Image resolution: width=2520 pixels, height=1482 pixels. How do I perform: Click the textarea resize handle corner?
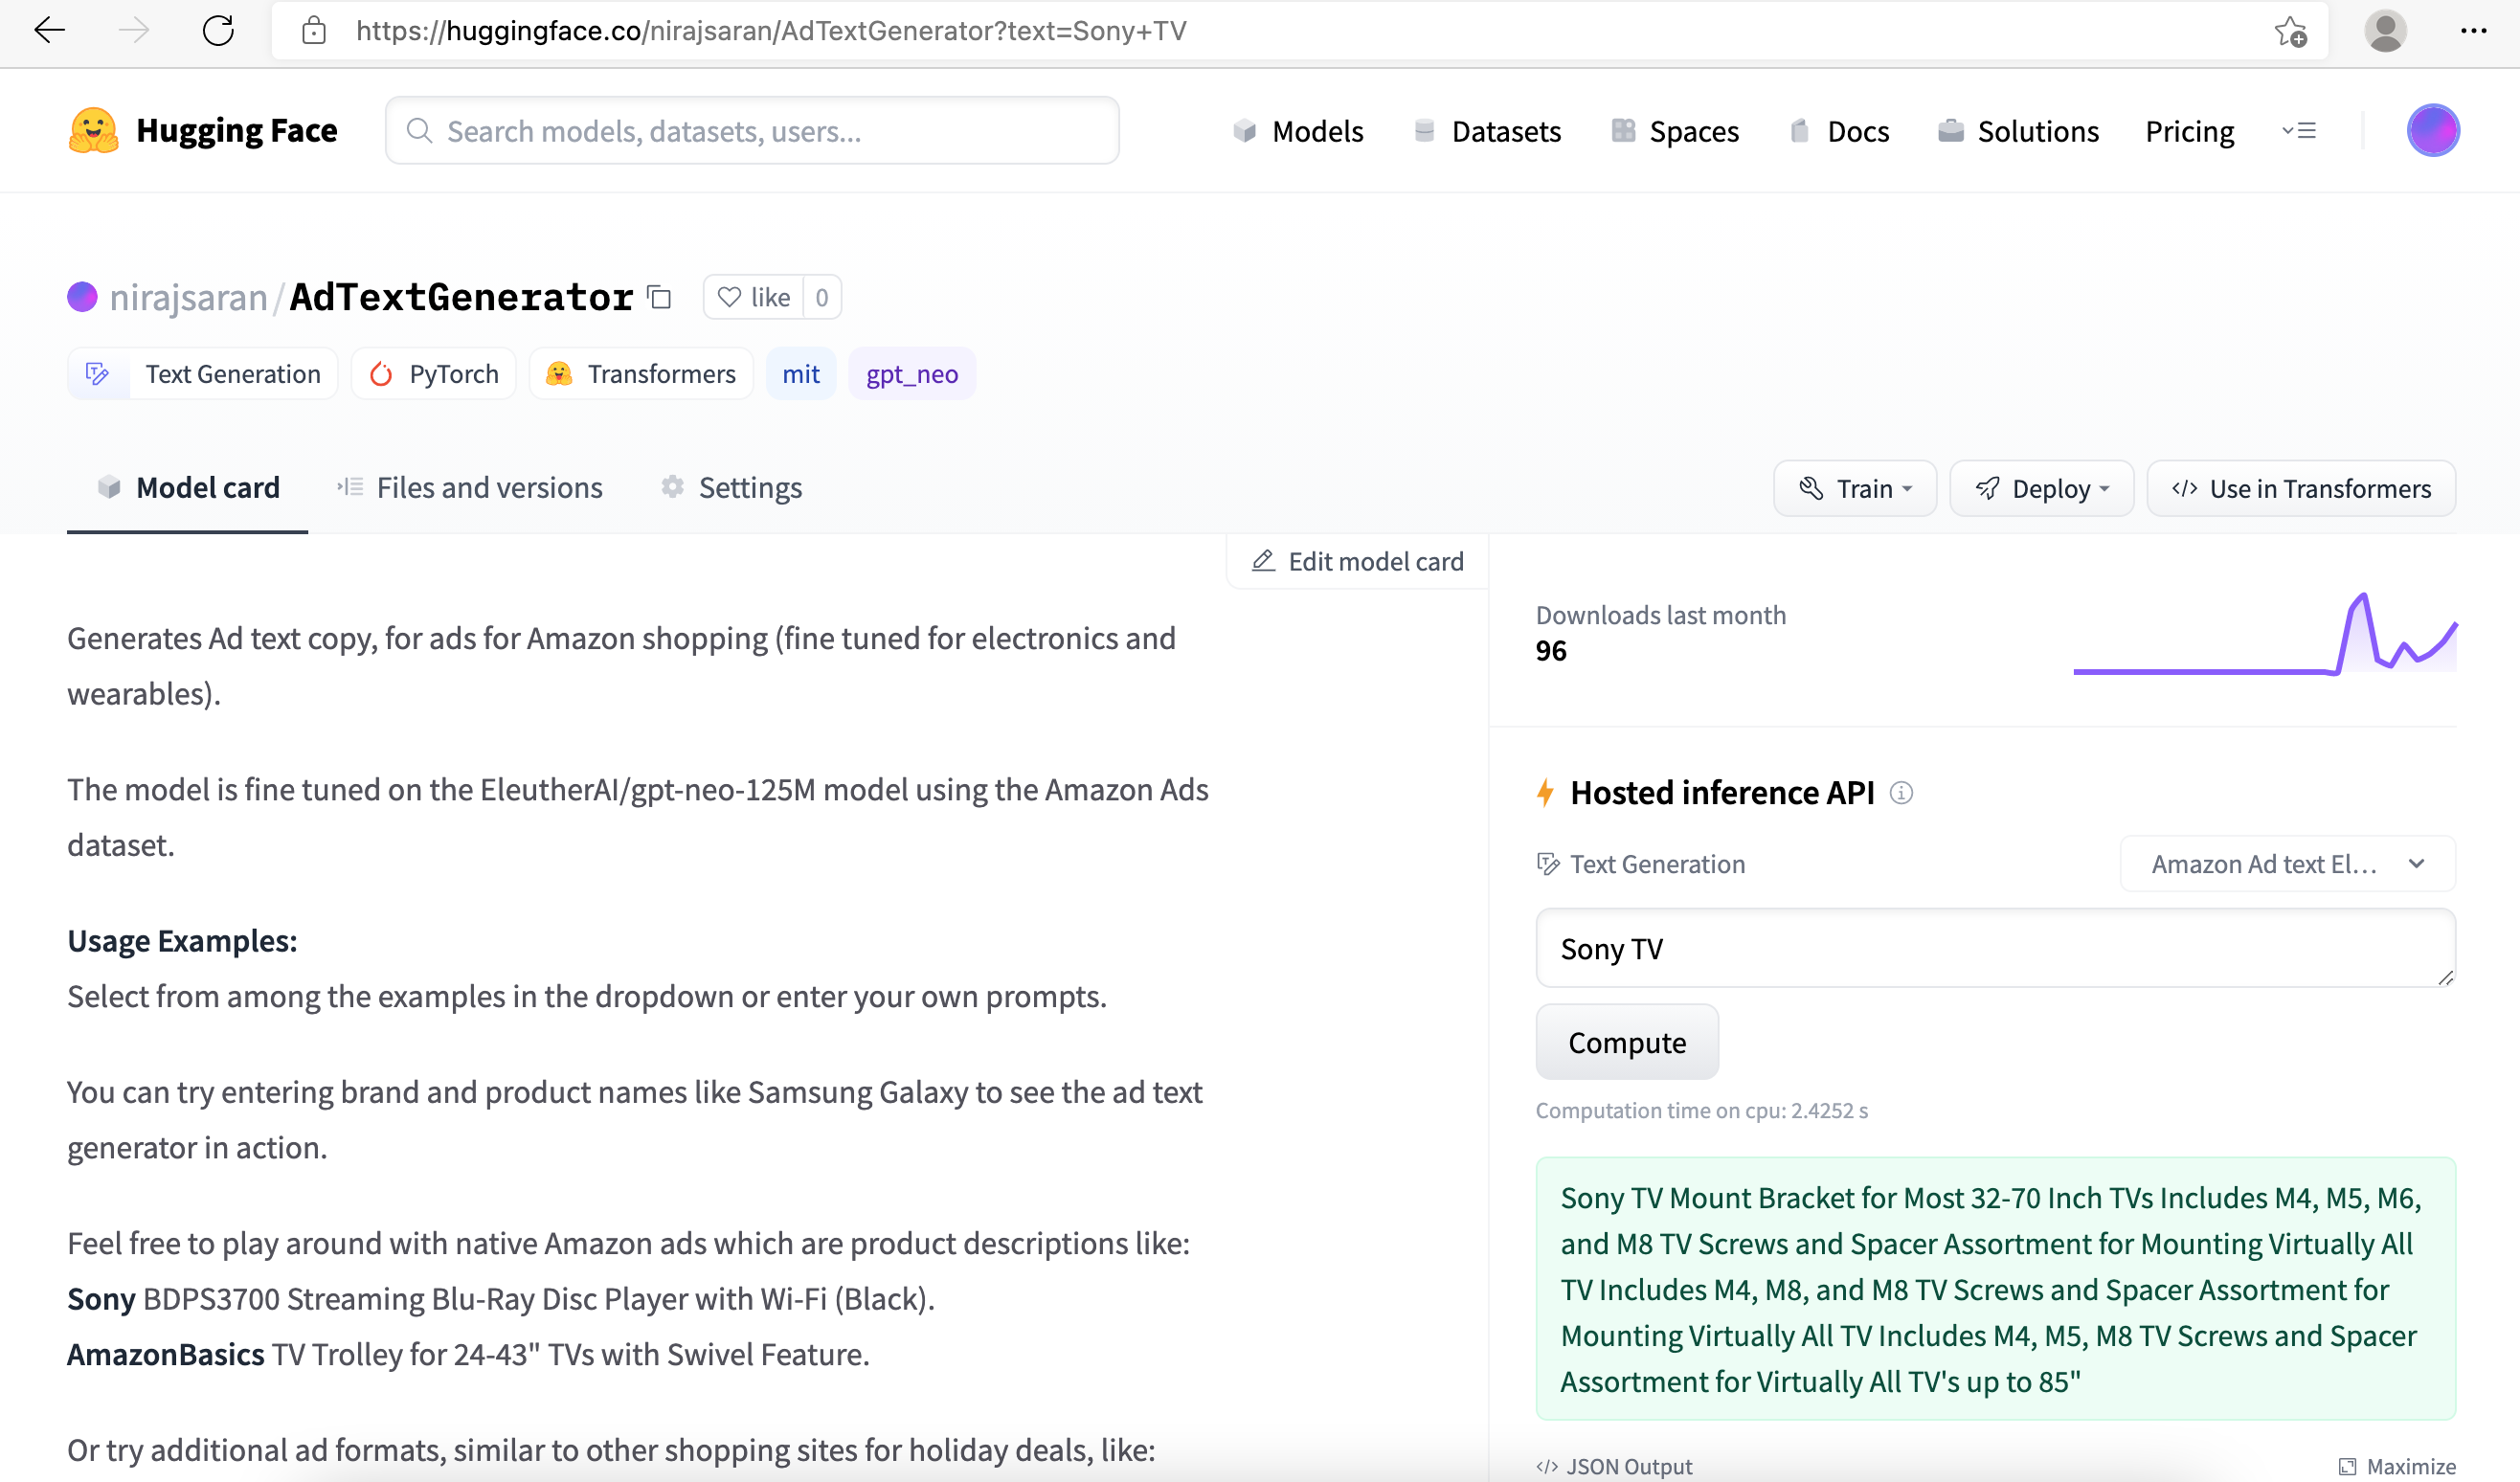pos(2445,977)
